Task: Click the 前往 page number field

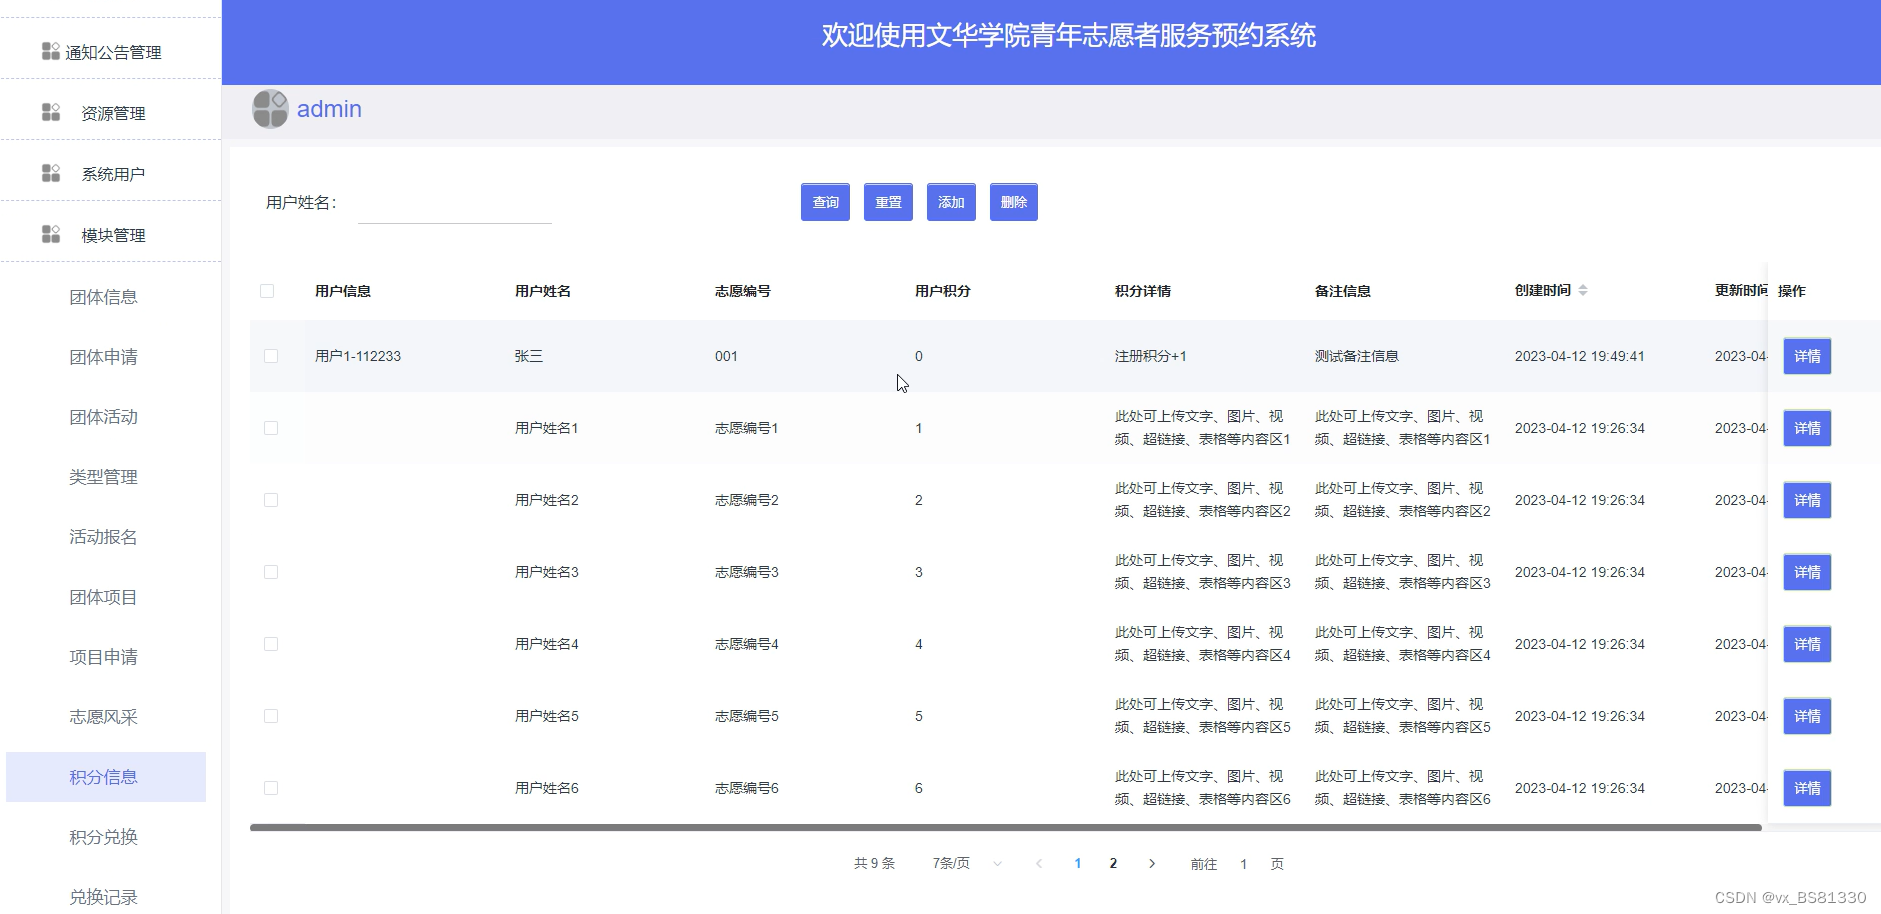Action: point(1243,863)
